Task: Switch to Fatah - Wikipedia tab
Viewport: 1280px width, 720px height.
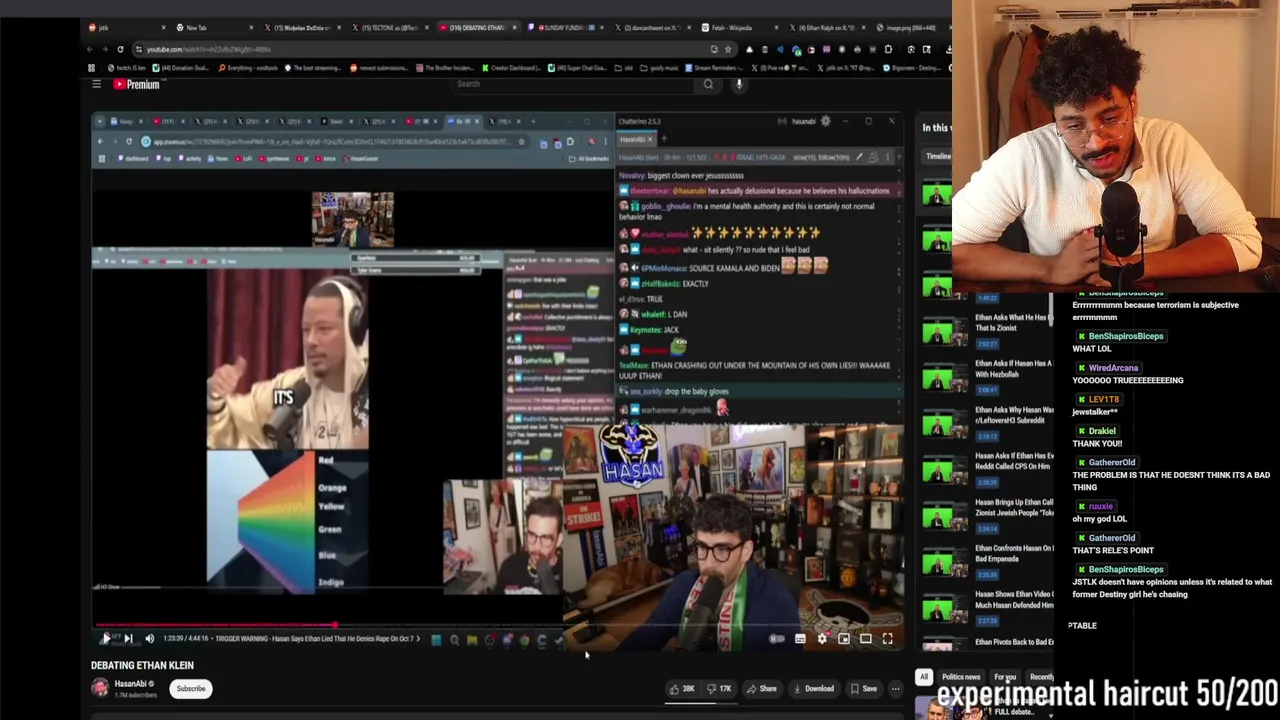Action: [740, 27]
